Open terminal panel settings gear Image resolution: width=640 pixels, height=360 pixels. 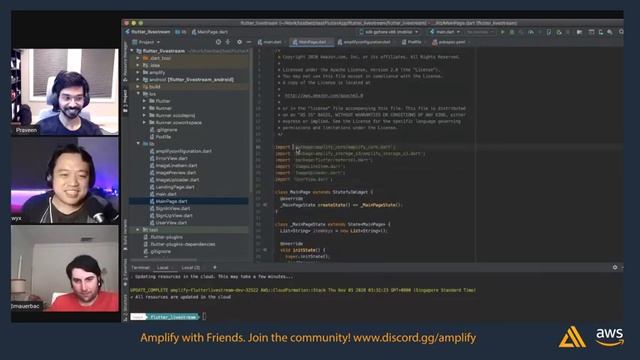point(615,267)
